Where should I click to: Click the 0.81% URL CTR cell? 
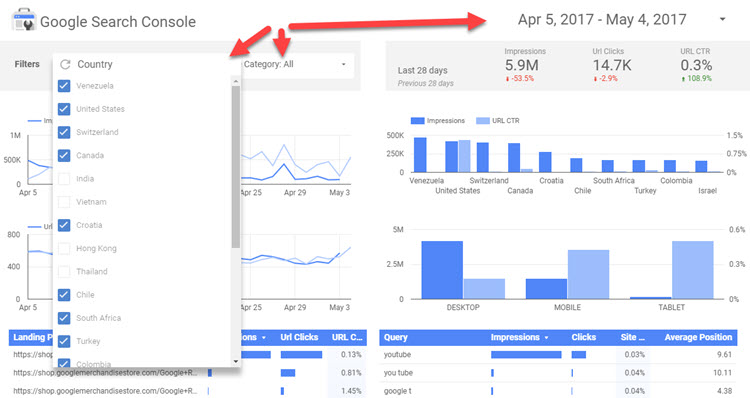pos(351,373)
